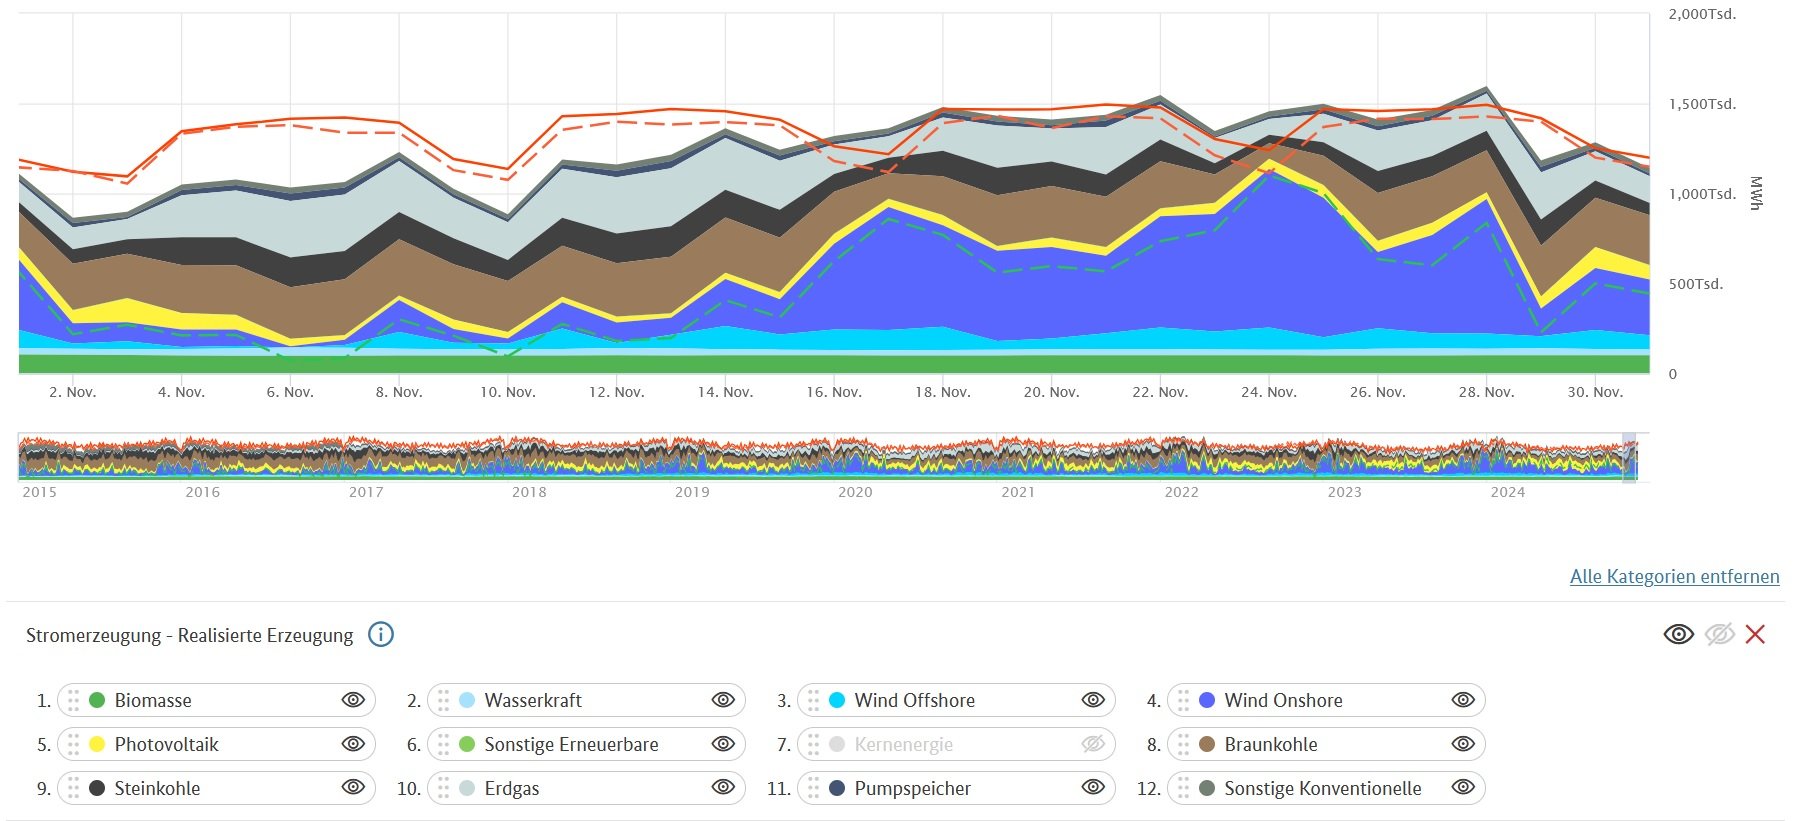1796x821 pixels.
Task: Click the 'Pumpspeicher' legend label
Action: [x=913, y=789]
